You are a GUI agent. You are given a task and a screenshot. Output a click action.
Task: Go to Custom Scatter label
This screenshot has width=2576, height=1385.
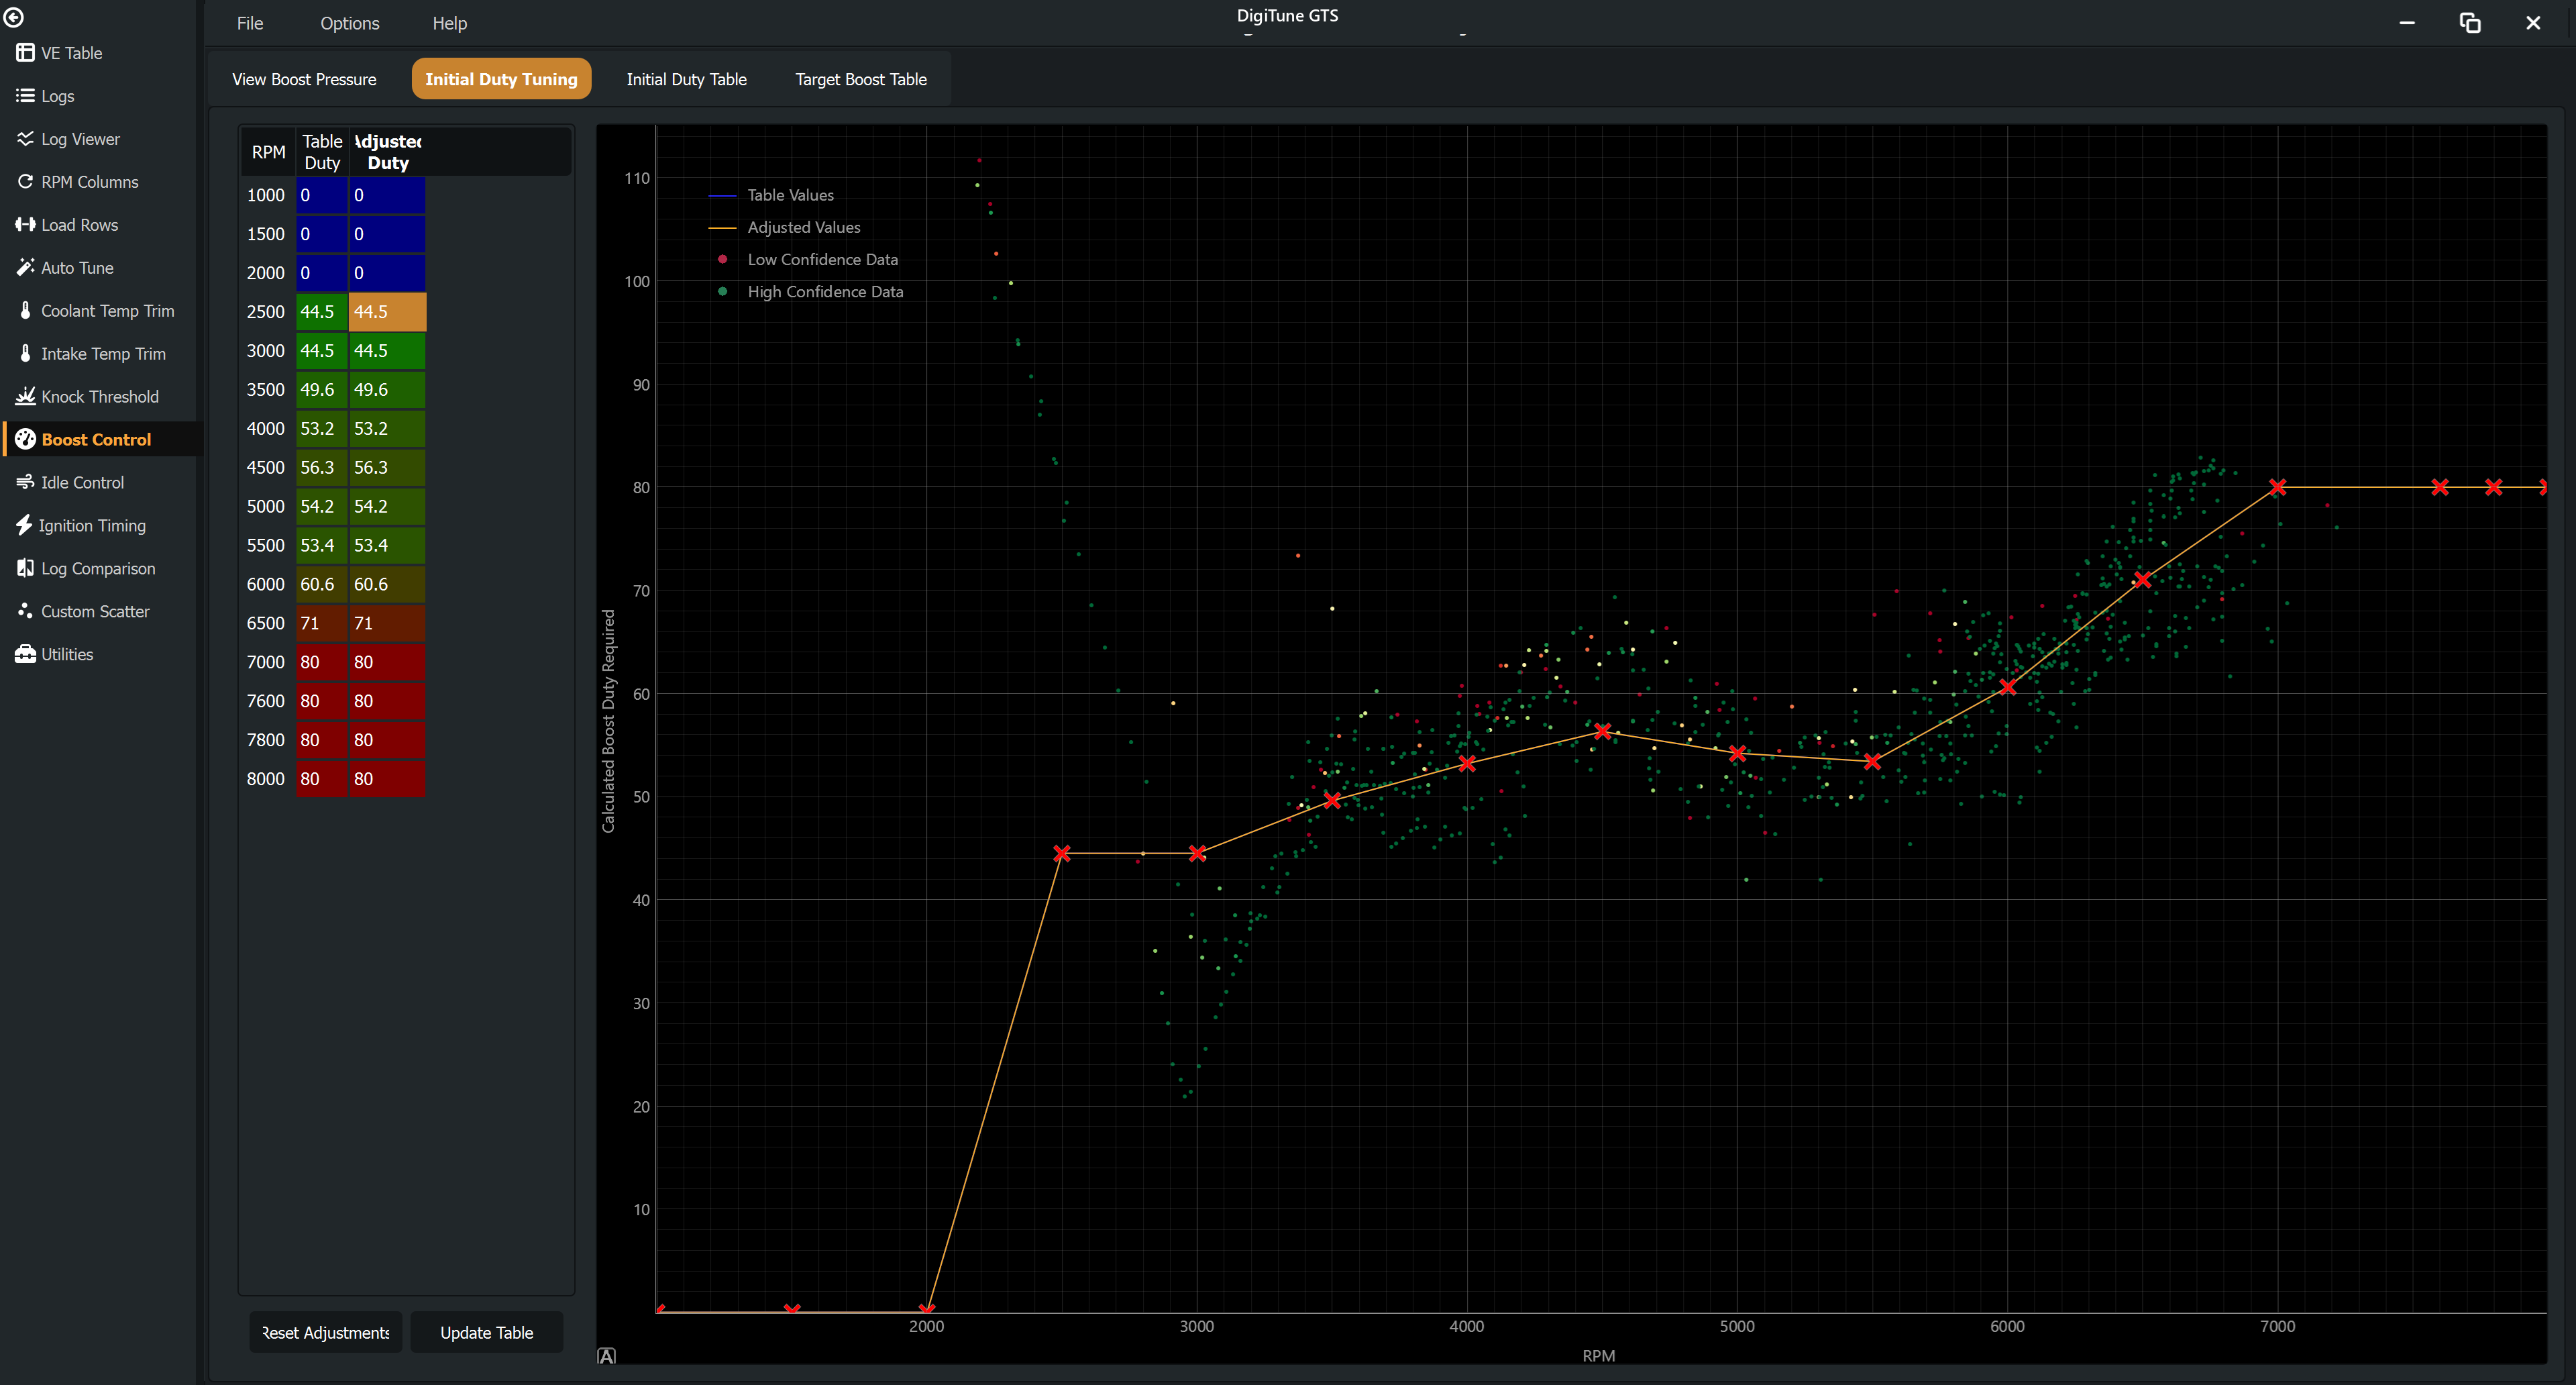(x=95, y=611)
